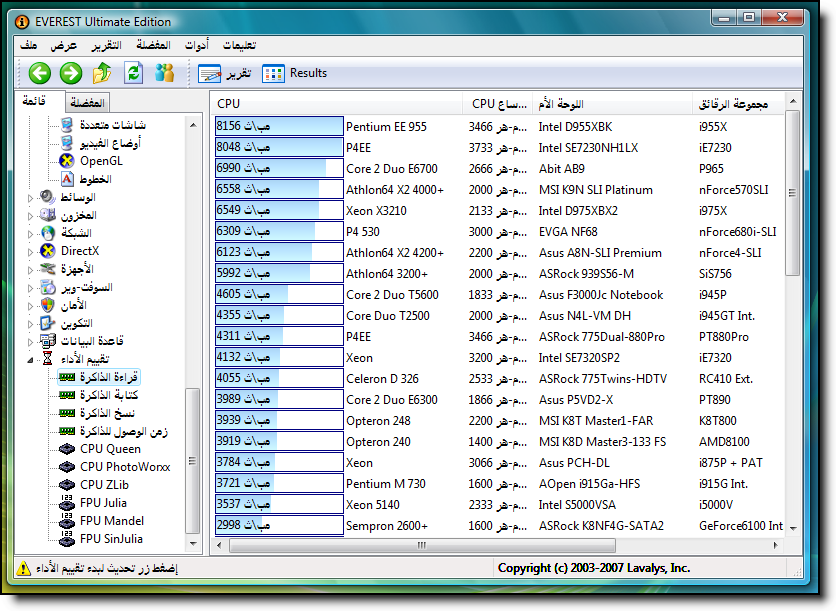Switch to the المفضلة sidebar tab

(88, 102)
